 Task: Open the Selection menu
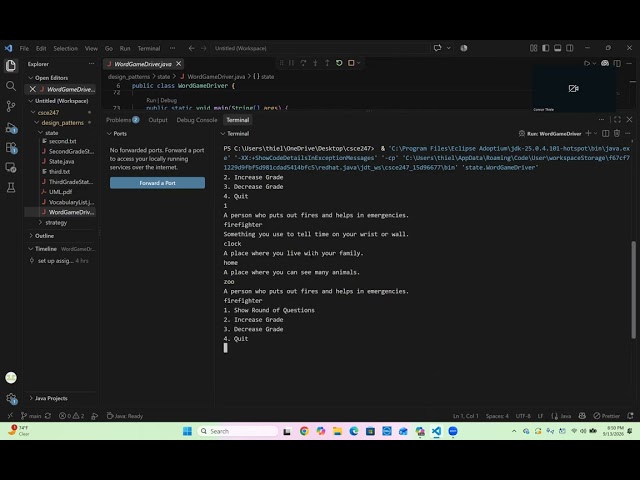(x=65, y=48)
